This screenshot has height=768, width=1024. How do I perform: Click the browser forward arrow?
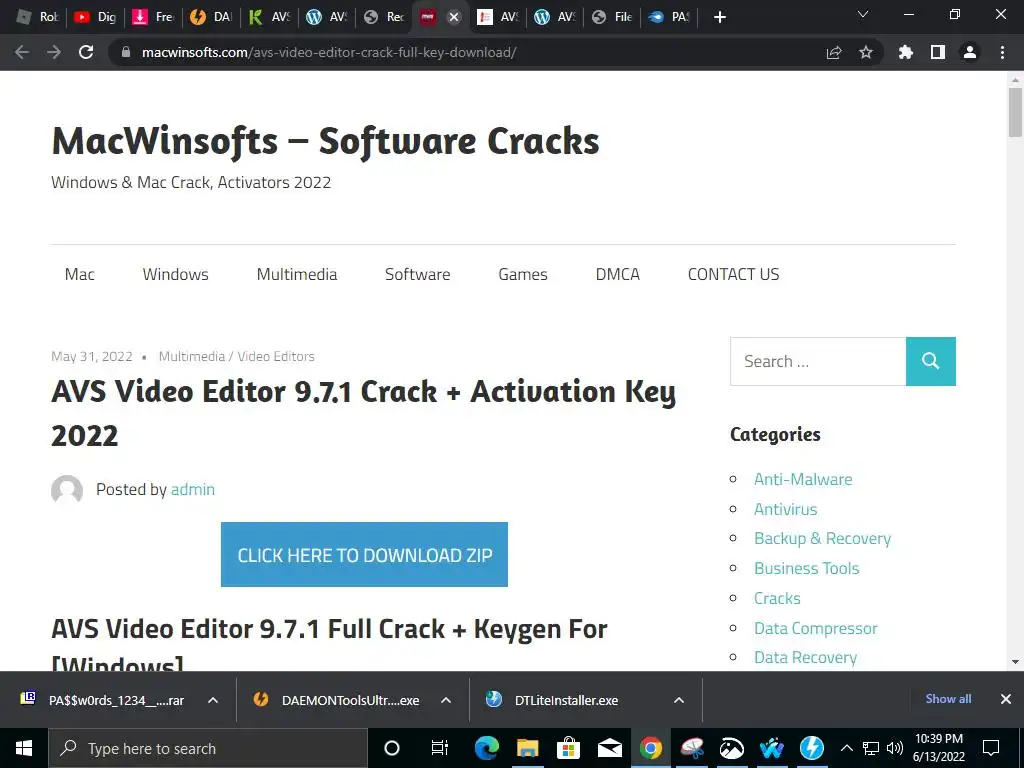tap(54, 52)
